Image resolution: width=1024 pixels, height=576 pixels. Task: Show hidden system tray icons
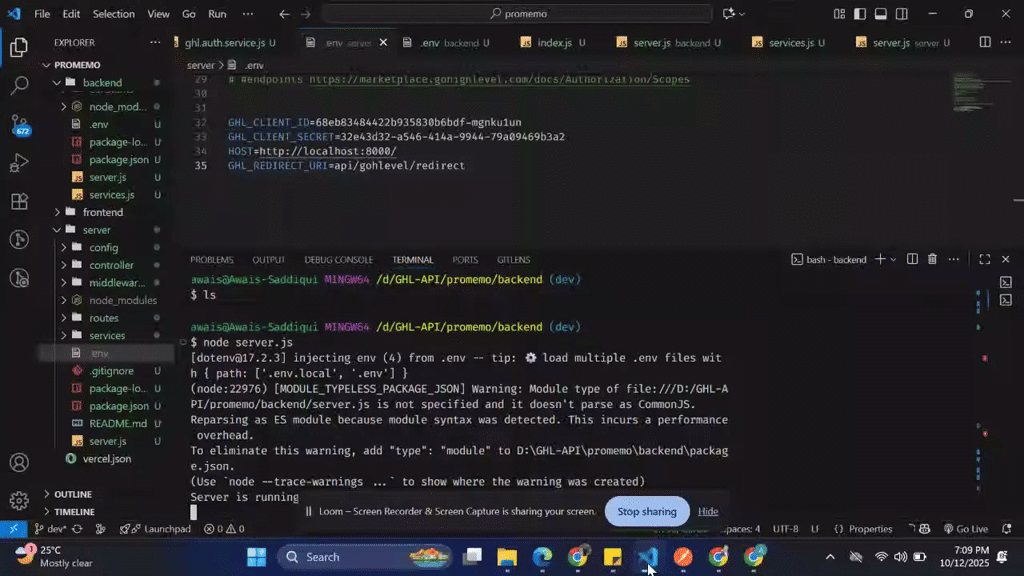tap(830, 556)
